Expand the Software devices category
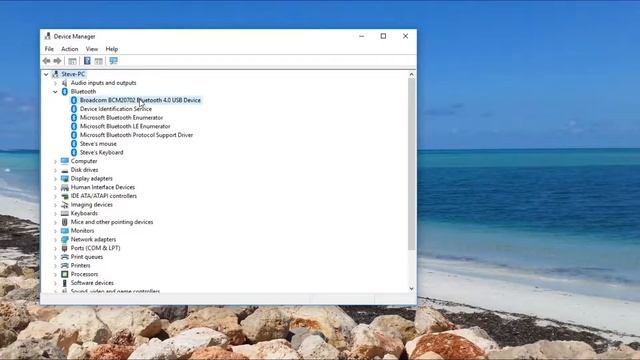 point(55,283)
